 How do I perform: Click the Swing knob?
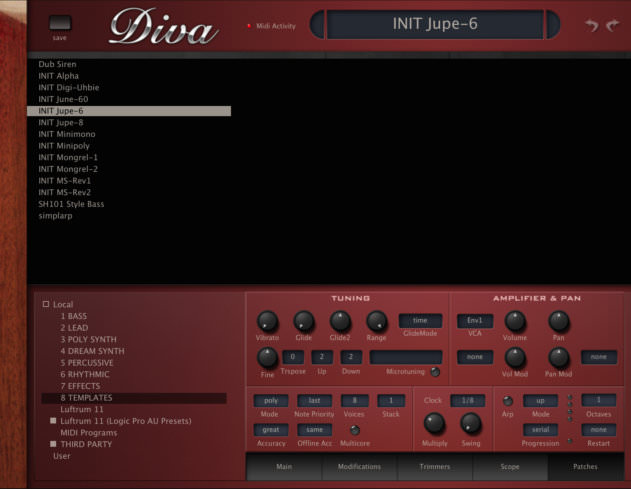coord(471,423)
